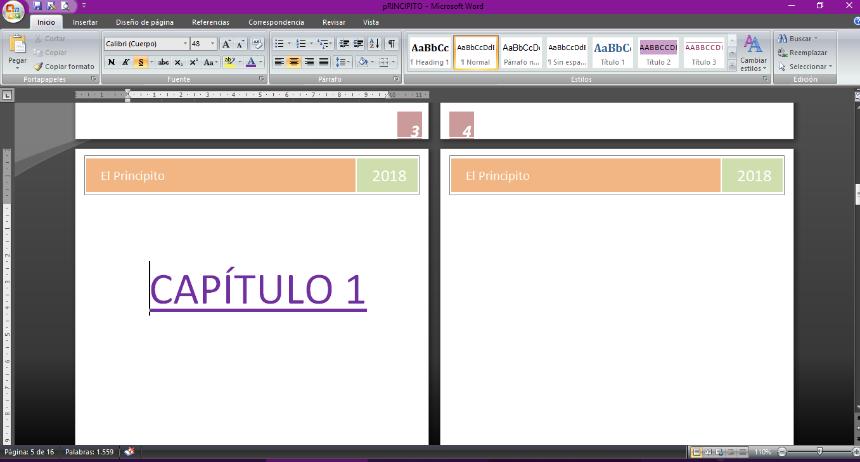Increase font size with grow icon

(x=226, y=44)
